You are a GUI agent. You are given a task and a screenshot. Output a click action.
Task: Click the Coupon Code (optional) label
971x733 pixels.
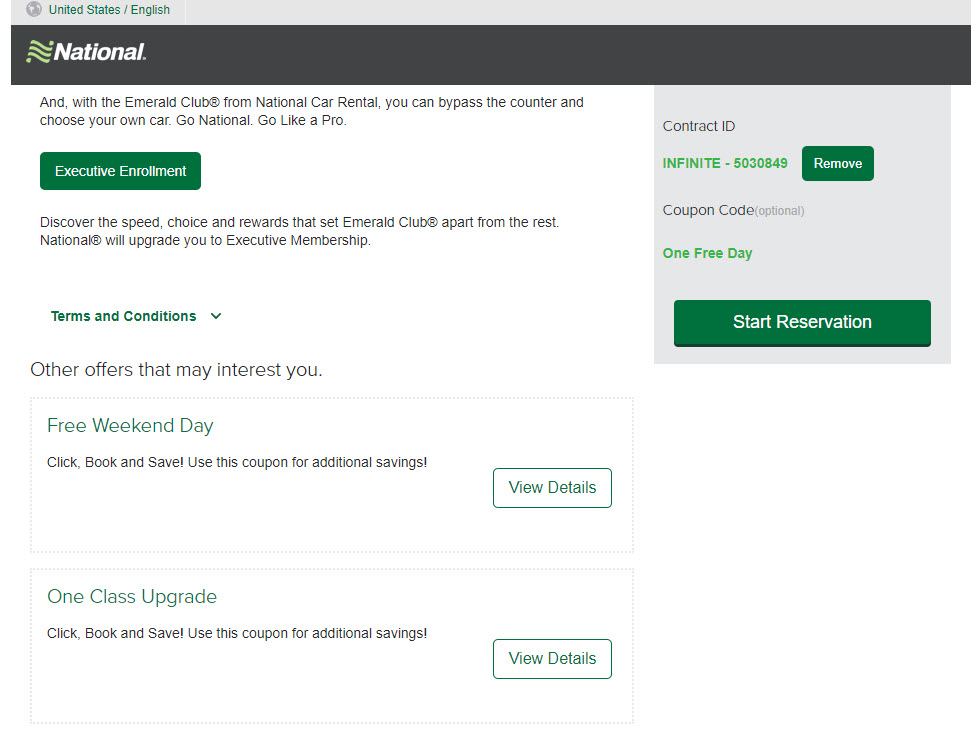pyautogui.click(x=733, y=210)
